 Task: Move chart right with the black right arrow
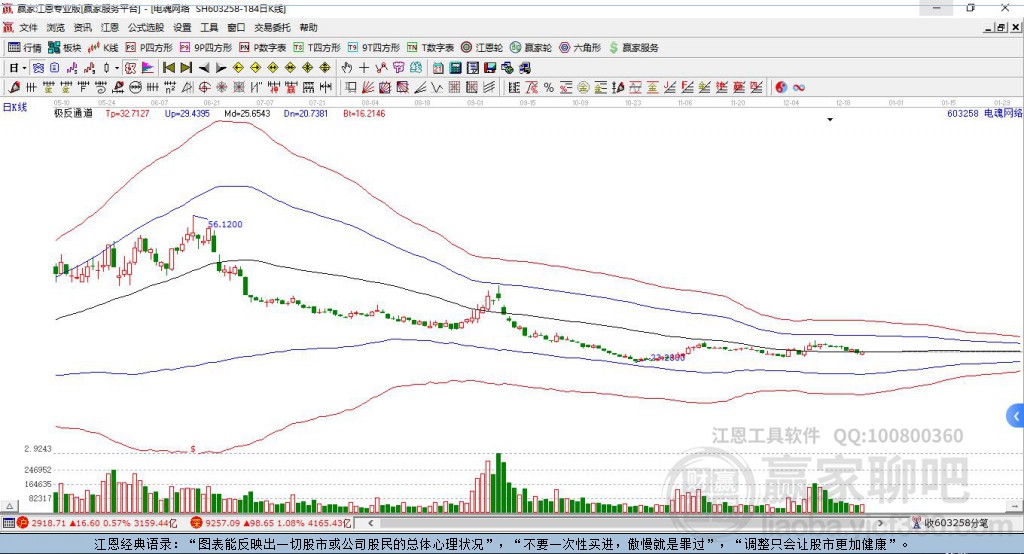[221, 68]
